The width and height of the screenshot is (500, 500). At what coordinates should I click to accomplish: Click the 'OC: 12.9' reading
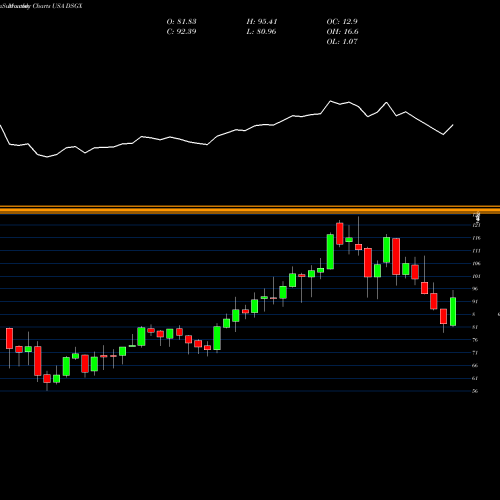pyautogui.click(x=342, y=22)
